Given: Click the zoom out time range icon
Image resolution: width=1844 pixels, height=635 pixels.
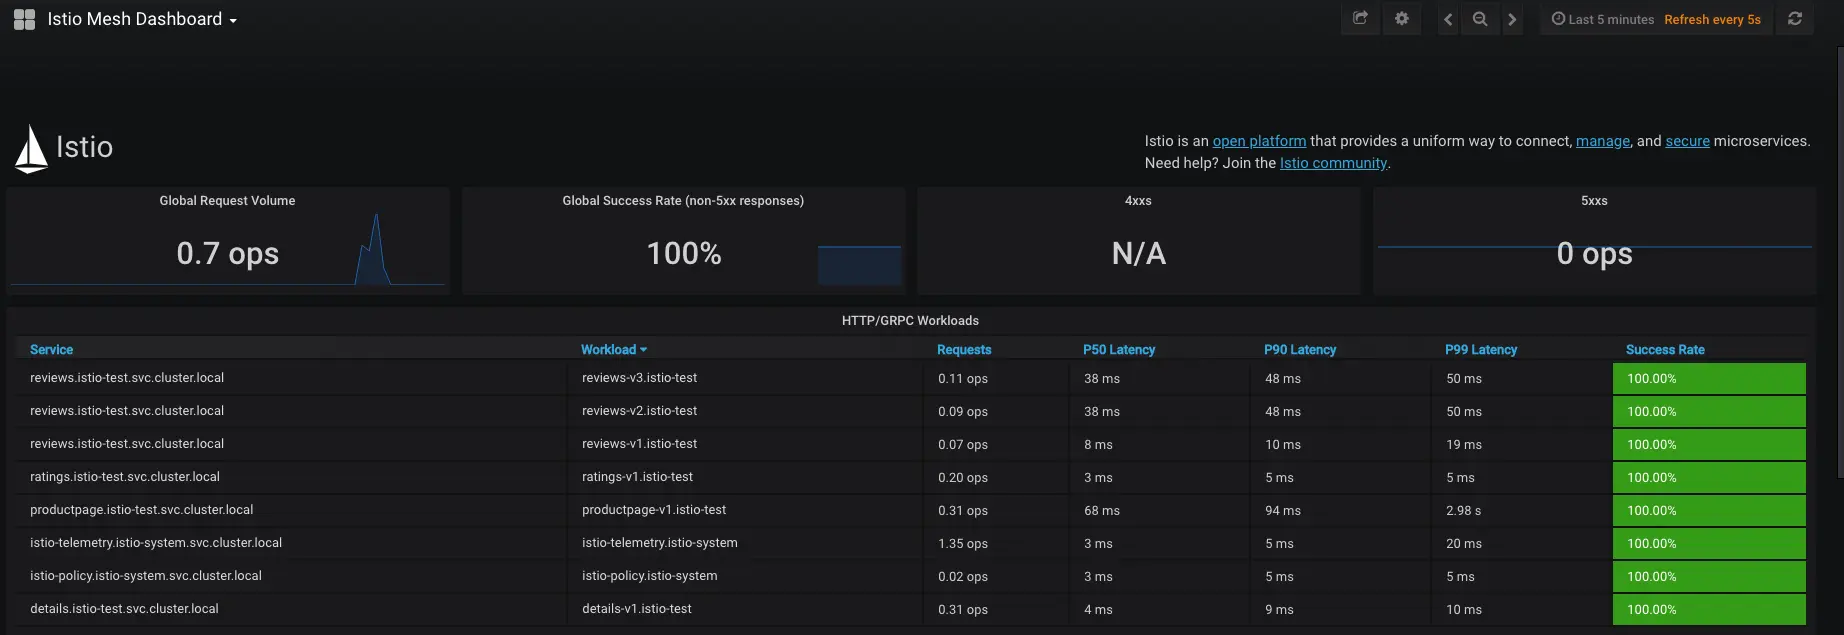Looking at the screenshot, I should tap(1480, 19).
